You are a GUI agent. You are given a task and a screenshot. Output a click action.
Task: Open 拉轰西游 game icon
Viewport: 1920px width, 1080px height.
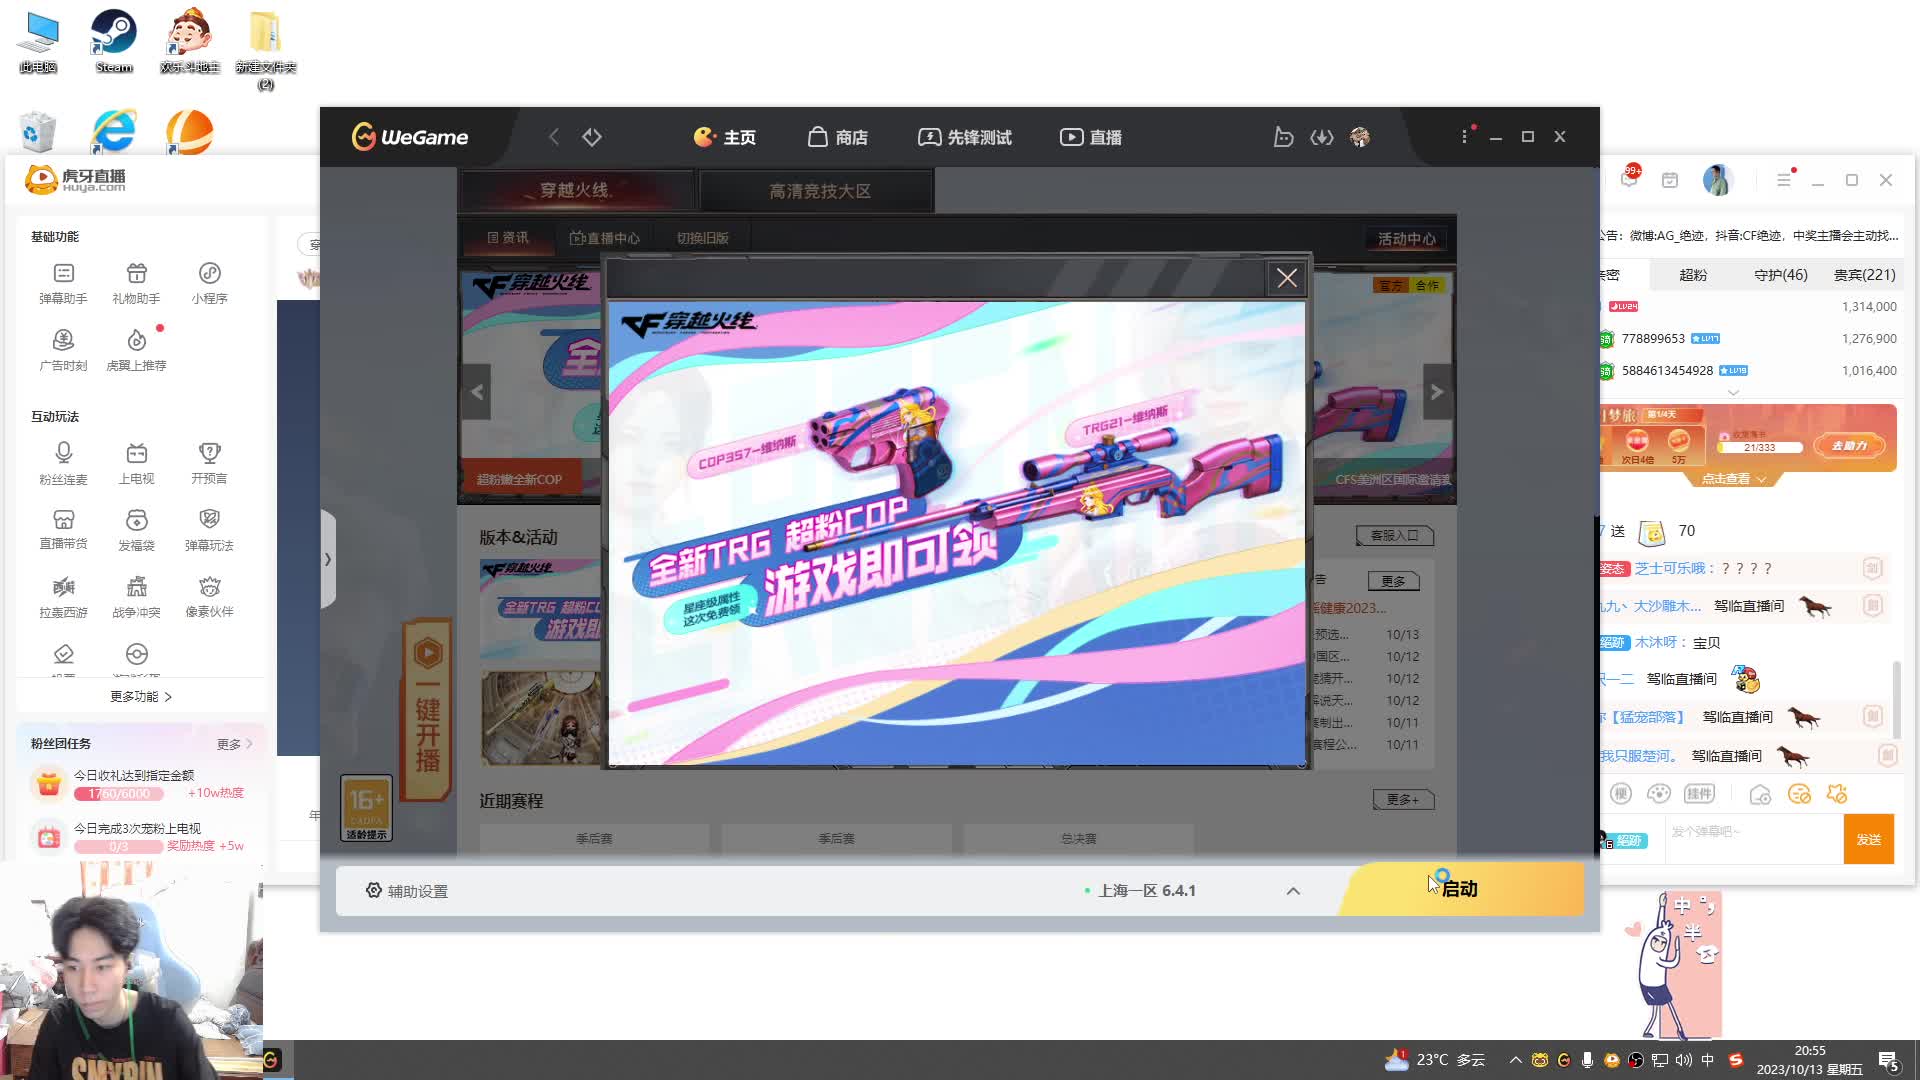click(63, 597)
